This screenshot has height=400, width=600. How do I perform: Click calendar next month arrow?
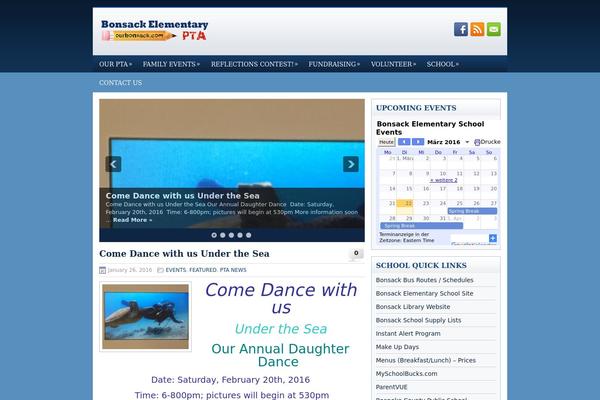(418, 142)
